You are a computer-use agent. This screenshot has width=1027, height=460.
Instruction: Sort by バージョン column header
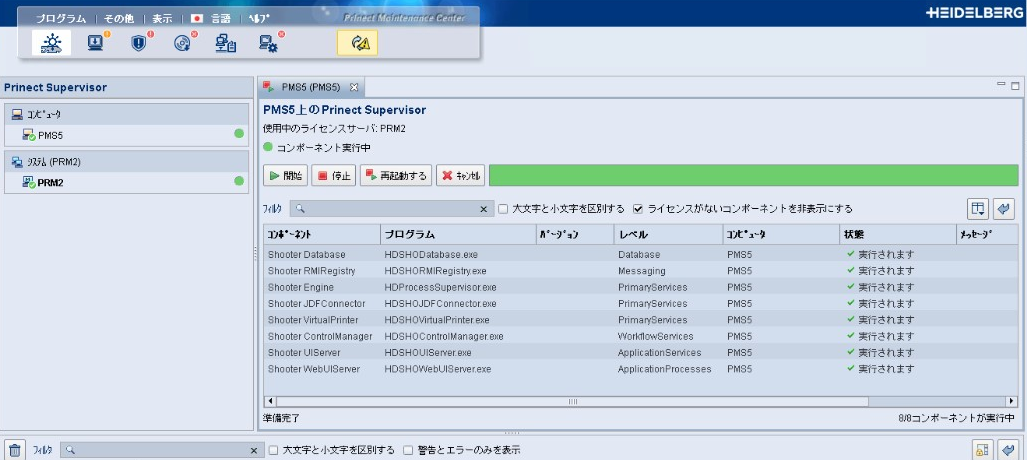574,234
